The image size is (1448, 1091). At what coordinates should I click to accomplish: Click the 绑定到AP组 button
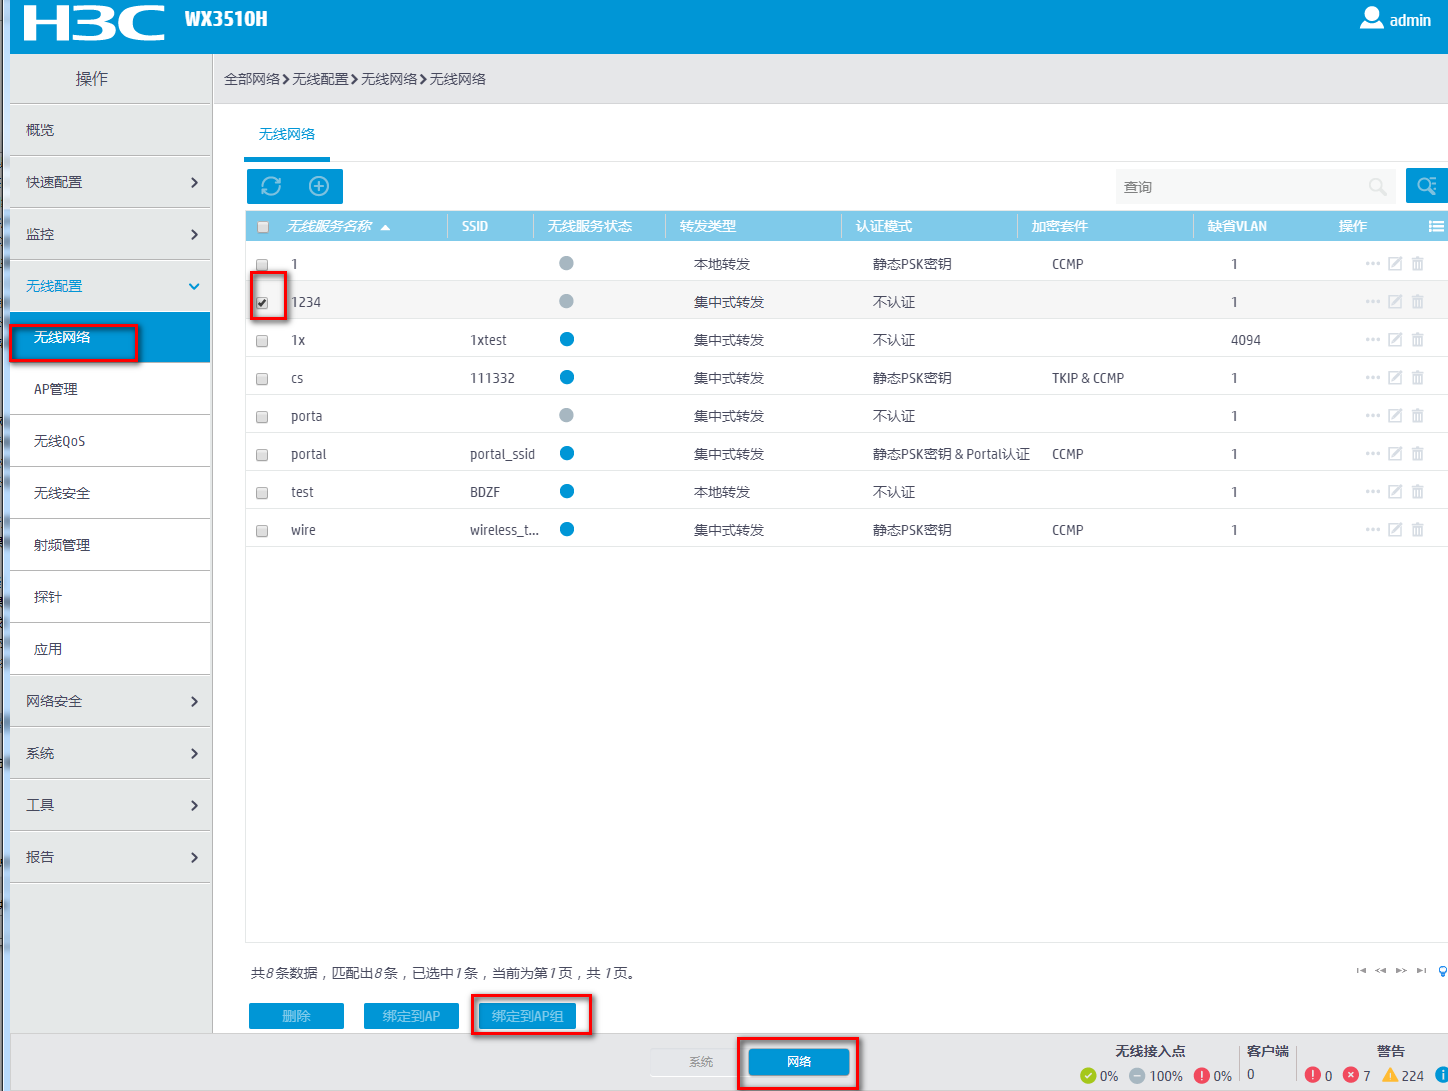(x=527, y=1016)
